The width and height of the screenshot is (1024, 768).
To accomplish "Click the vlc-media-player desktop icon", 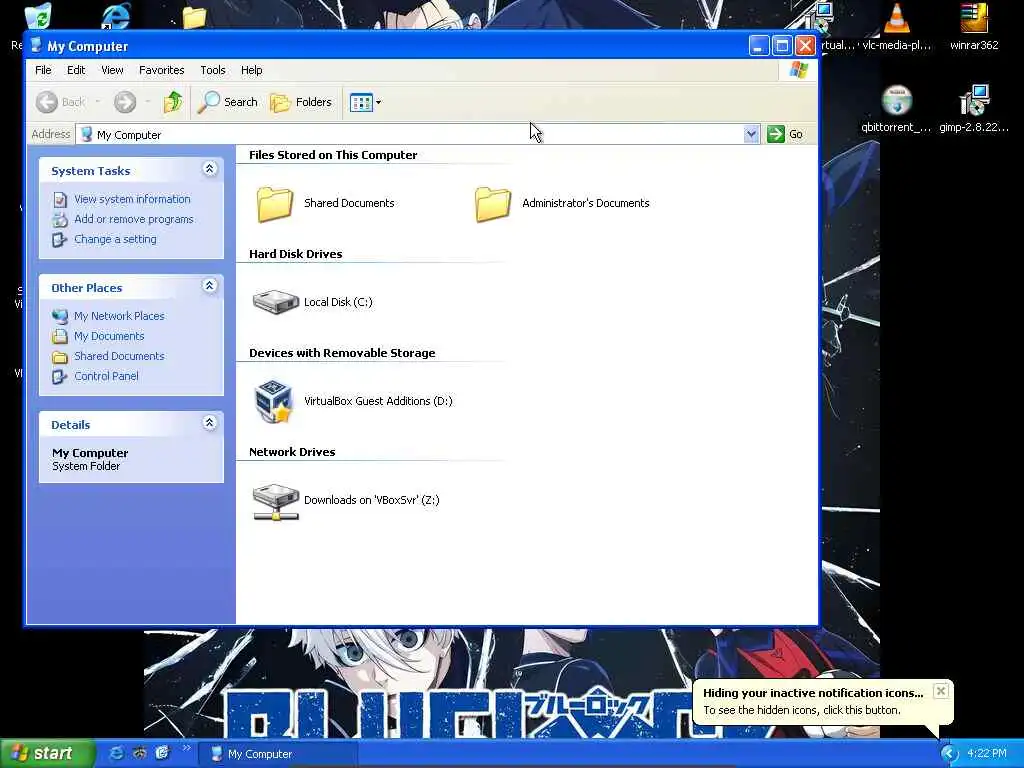I will 897,26.
